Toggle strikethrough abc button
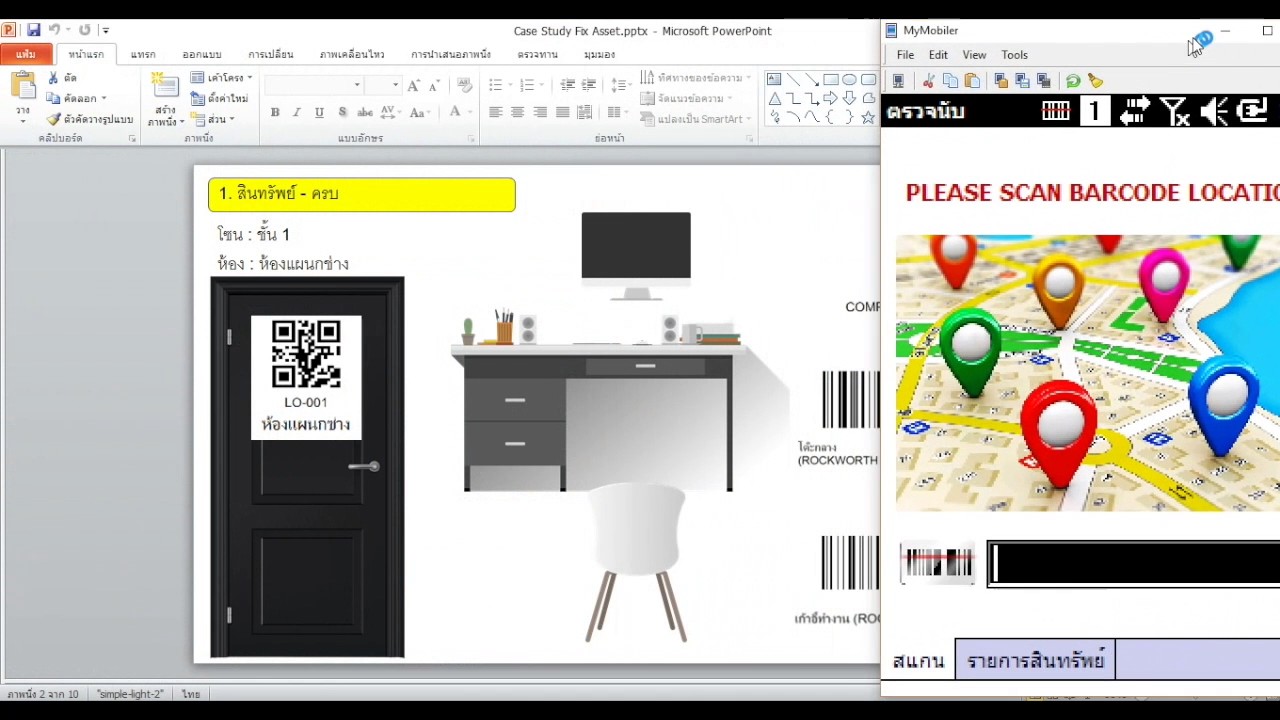 [364, 112]
